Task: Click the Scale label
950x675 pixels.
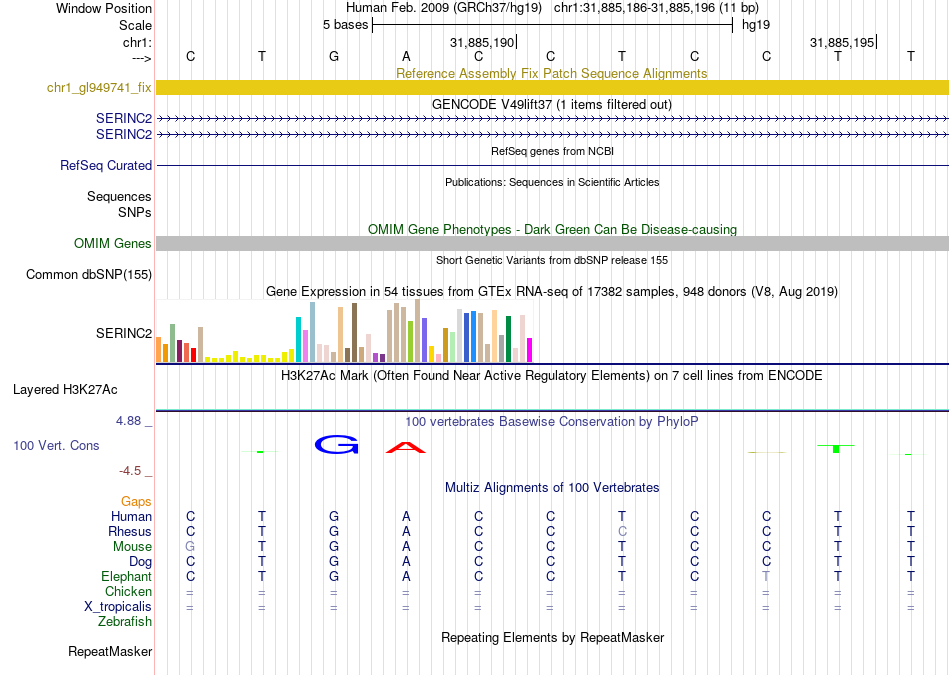Action: 135,25
